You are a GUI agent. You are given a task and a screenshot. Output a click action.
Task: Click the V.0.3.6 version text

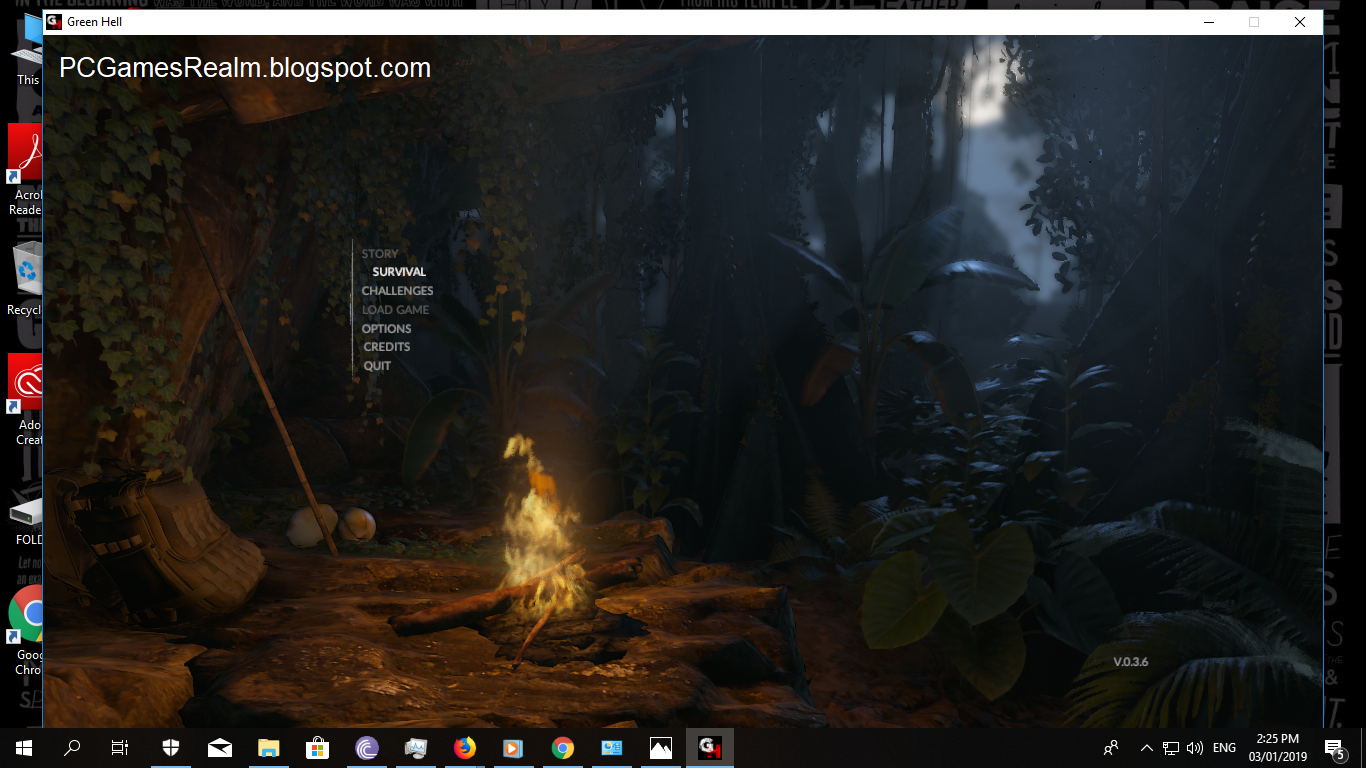pyautogui.click(x=1130, y=662)
